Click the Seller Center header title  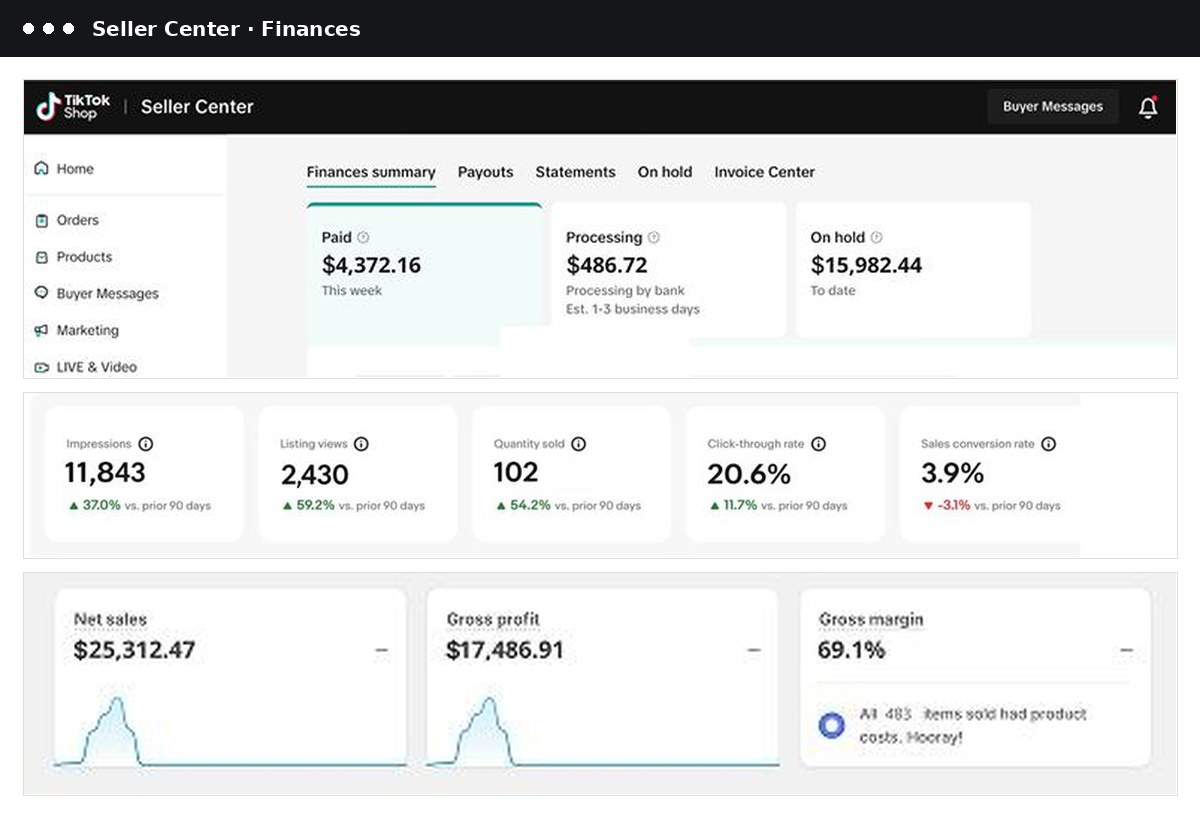pyautogui.click(x=197, y=107)
